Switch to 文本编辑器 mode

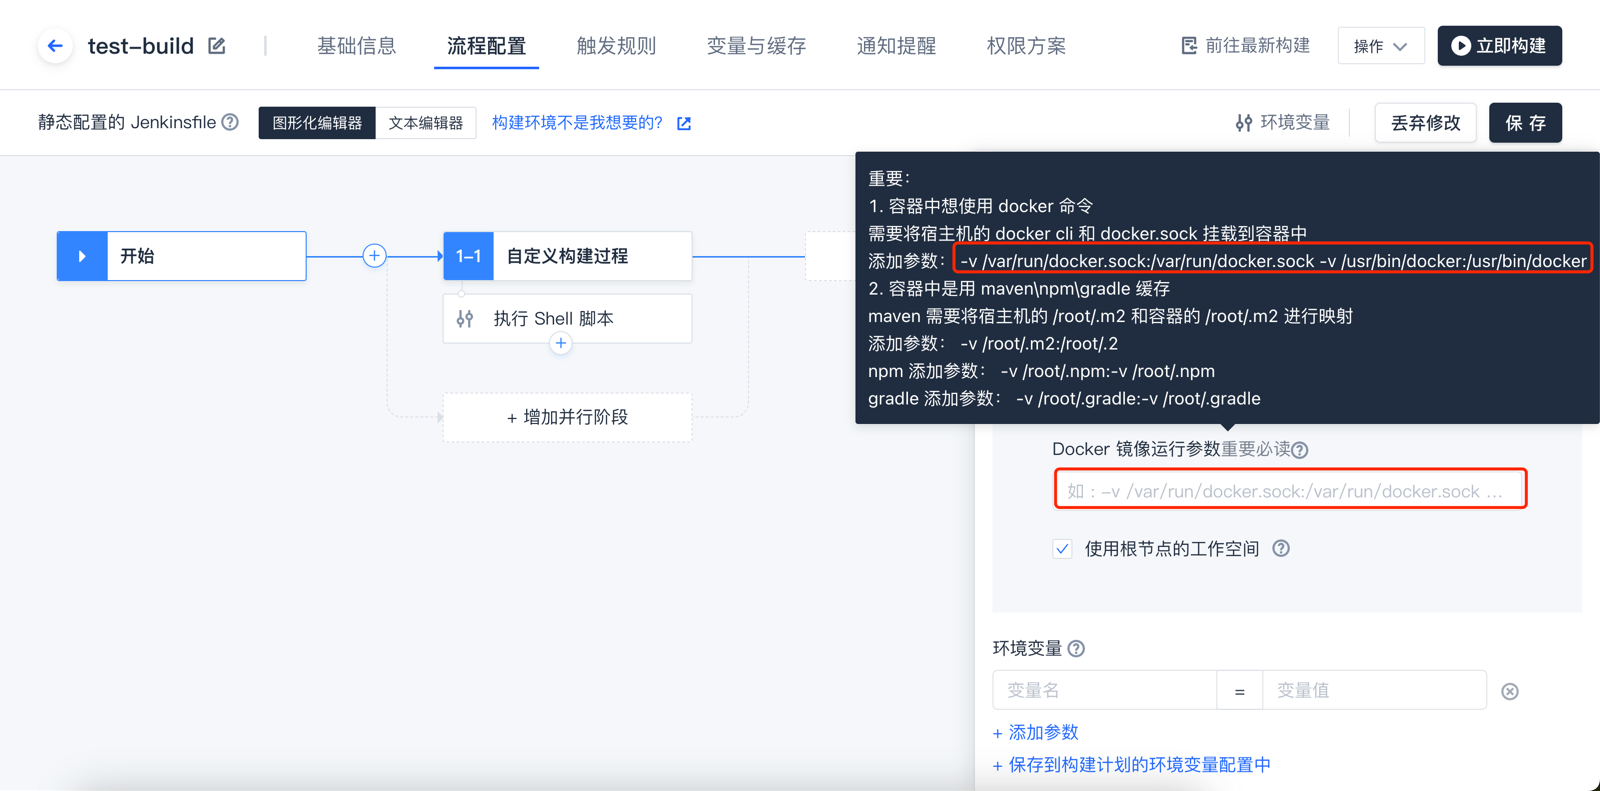(x=426, y=123)
